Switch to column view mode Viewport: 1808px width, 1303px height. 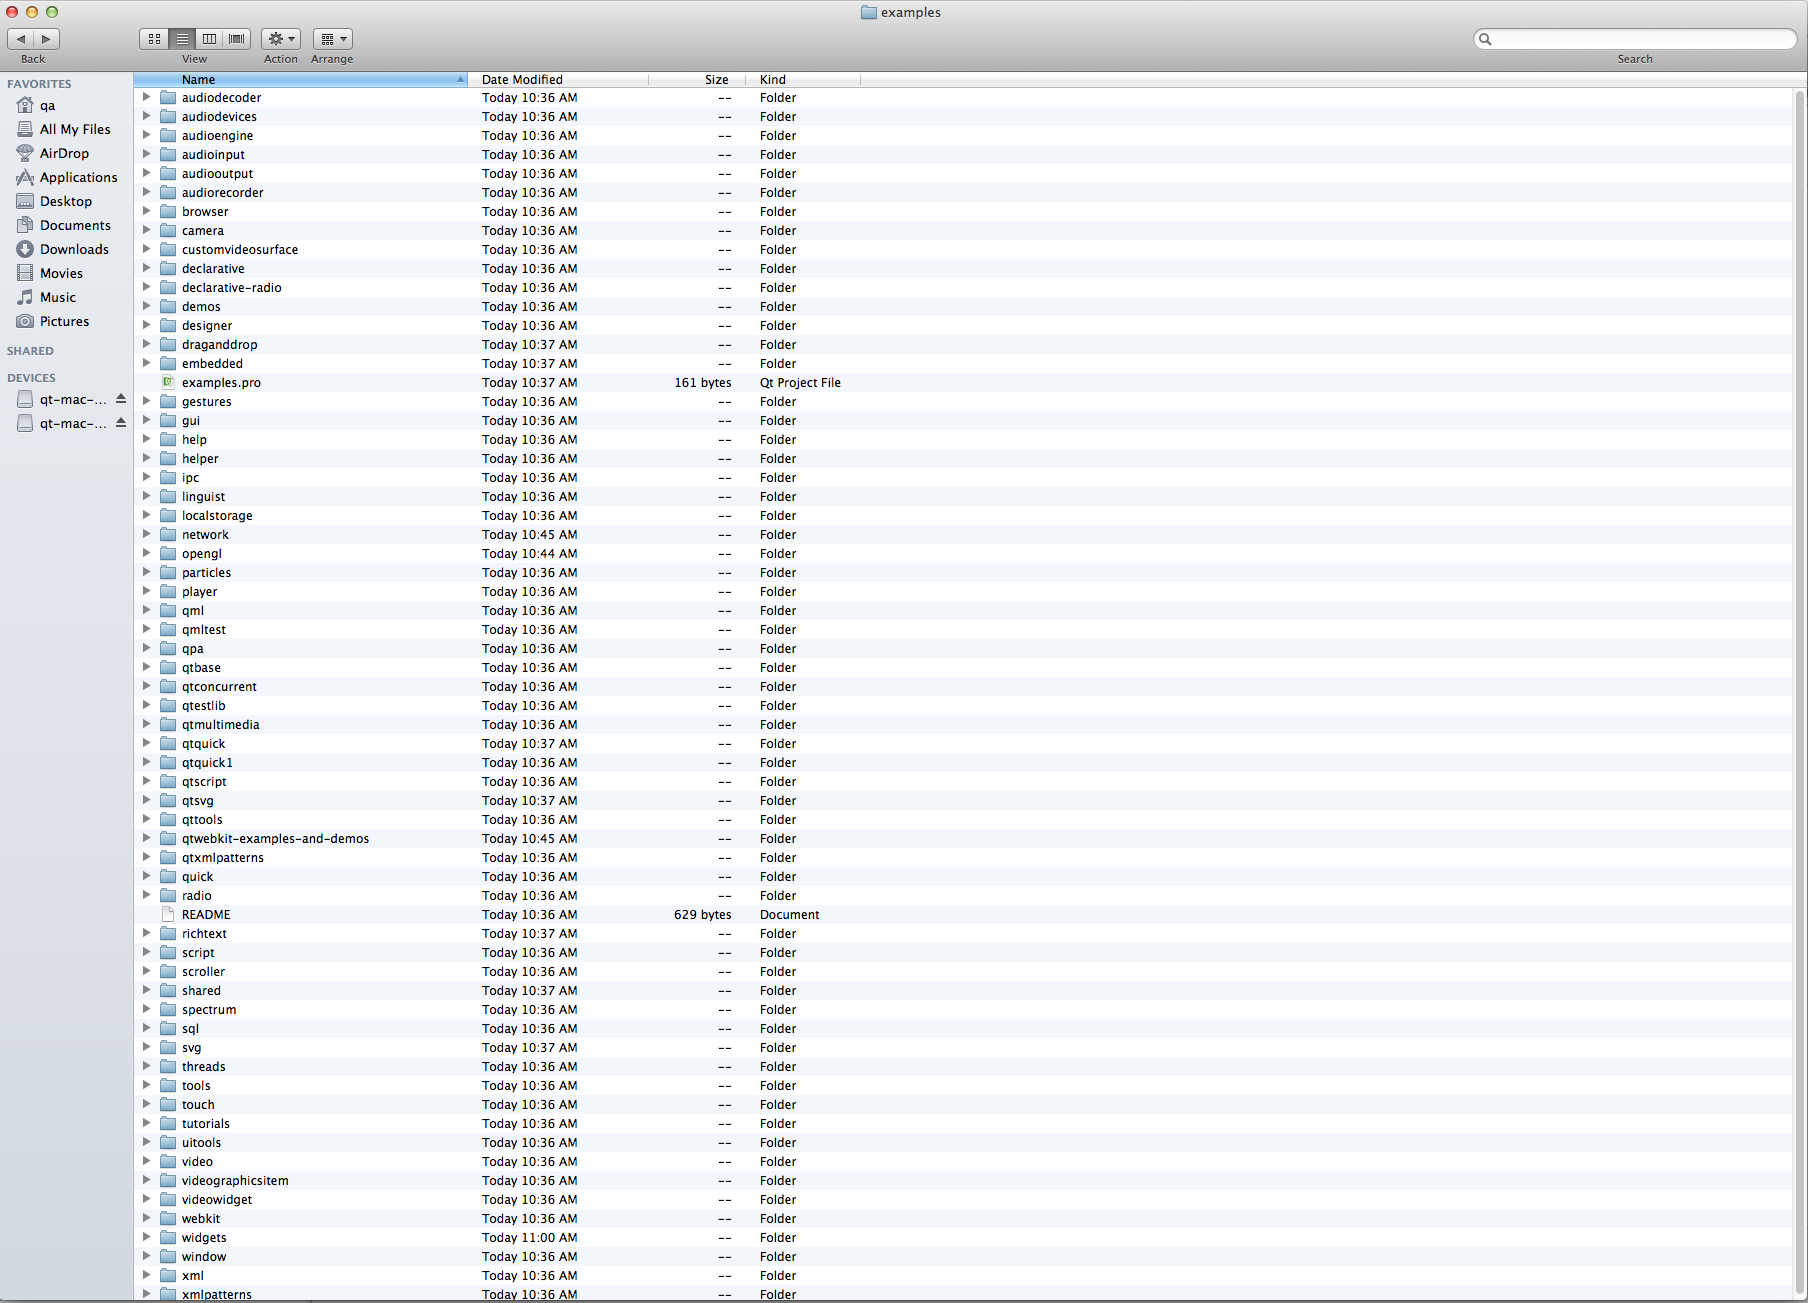click(x=209, y=39)
